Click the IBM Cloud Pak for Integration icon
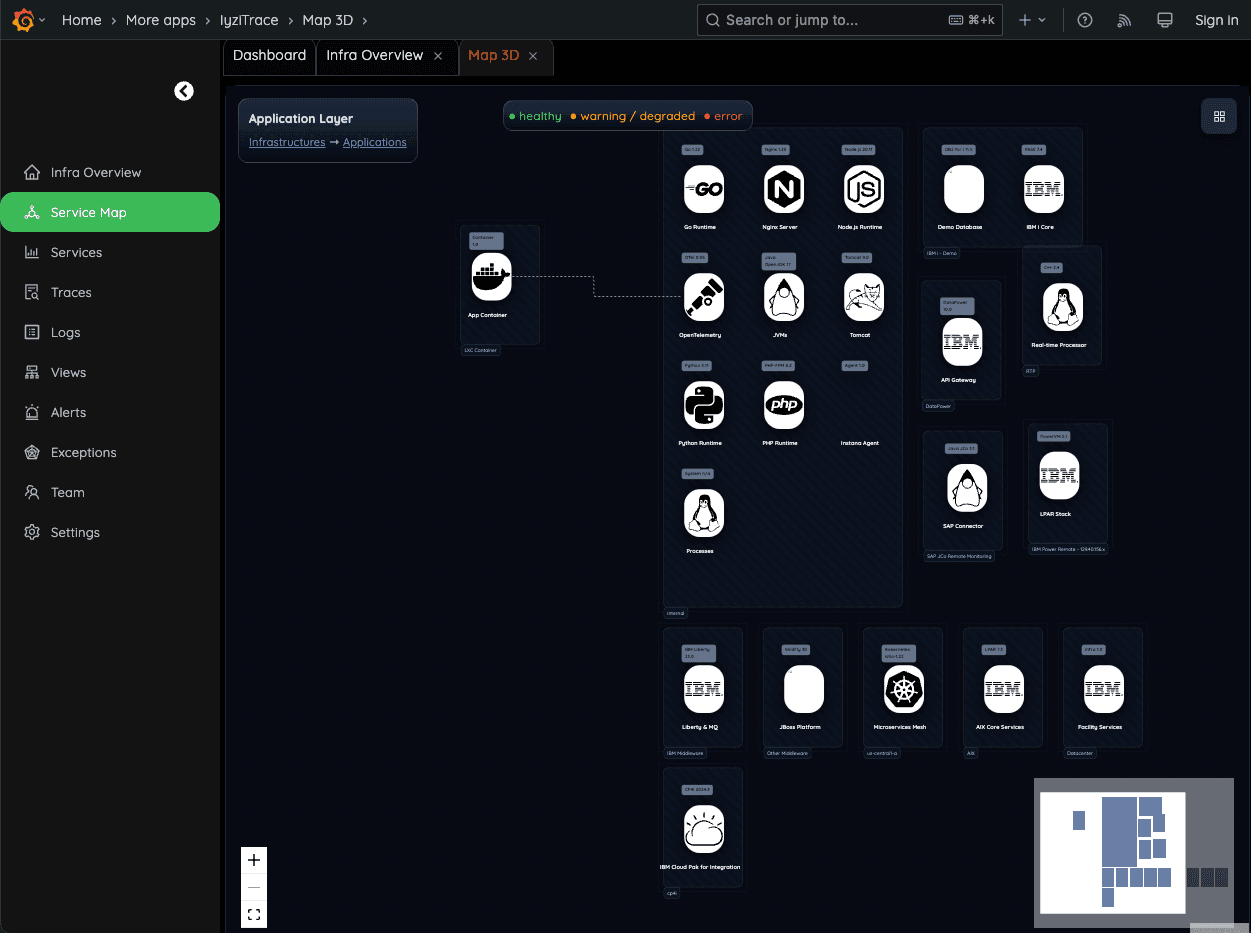 click(703, 829)
